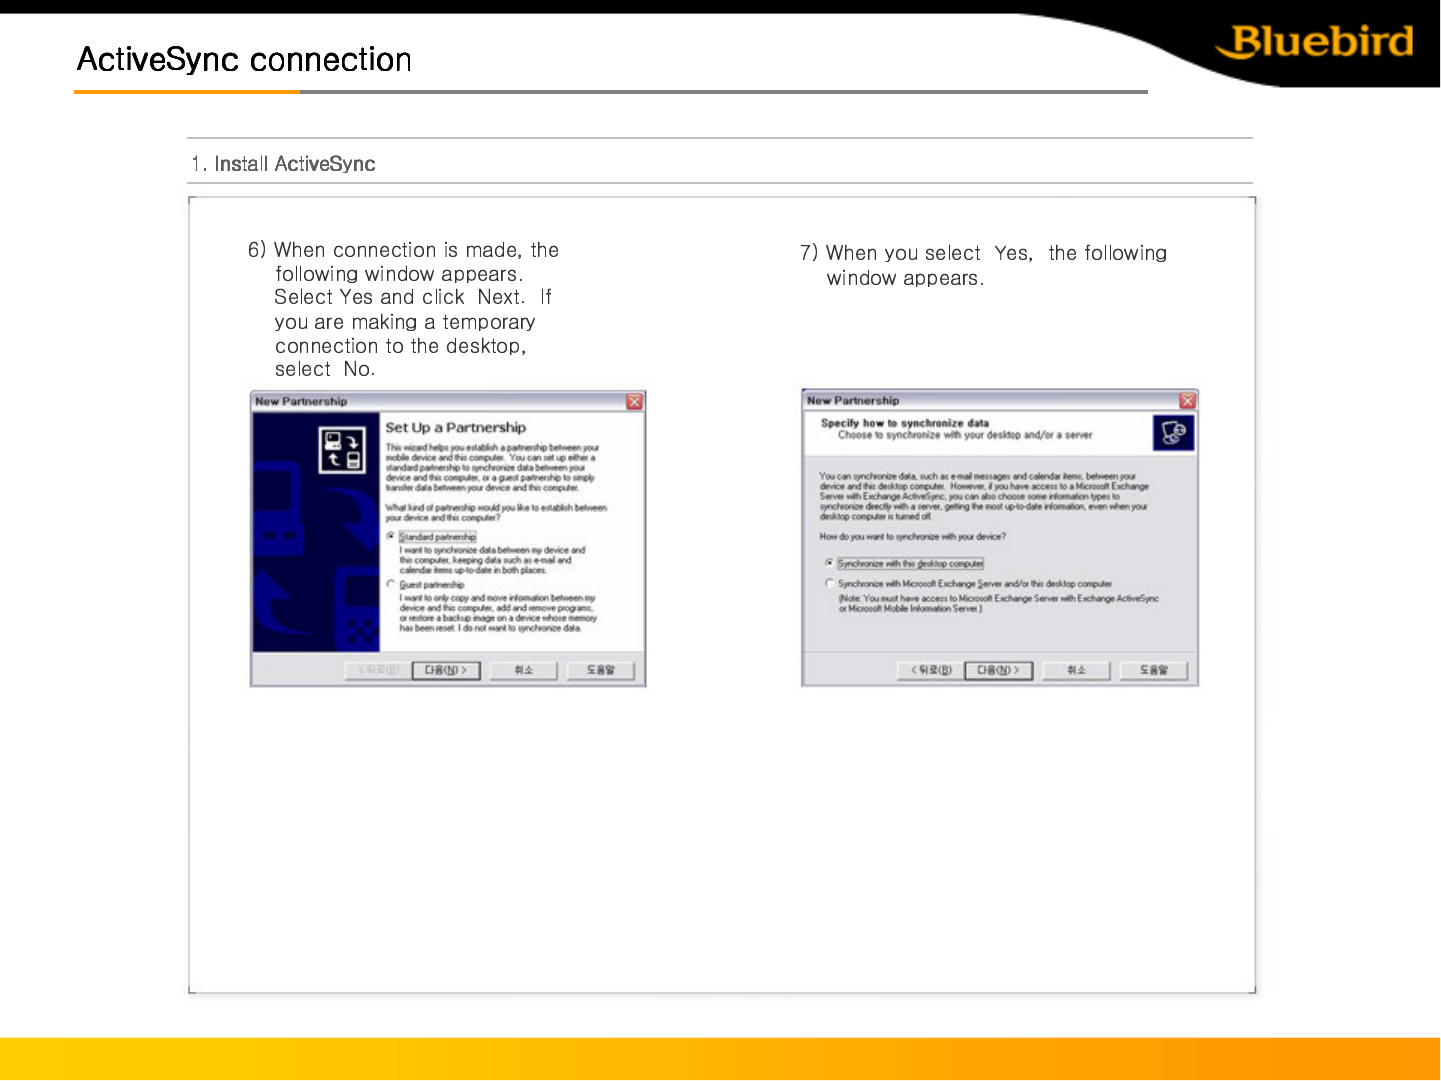Open 도움말 Help in synchronize data dialog
The width and height of the screenshot is (1441, 1081).
1153,670
